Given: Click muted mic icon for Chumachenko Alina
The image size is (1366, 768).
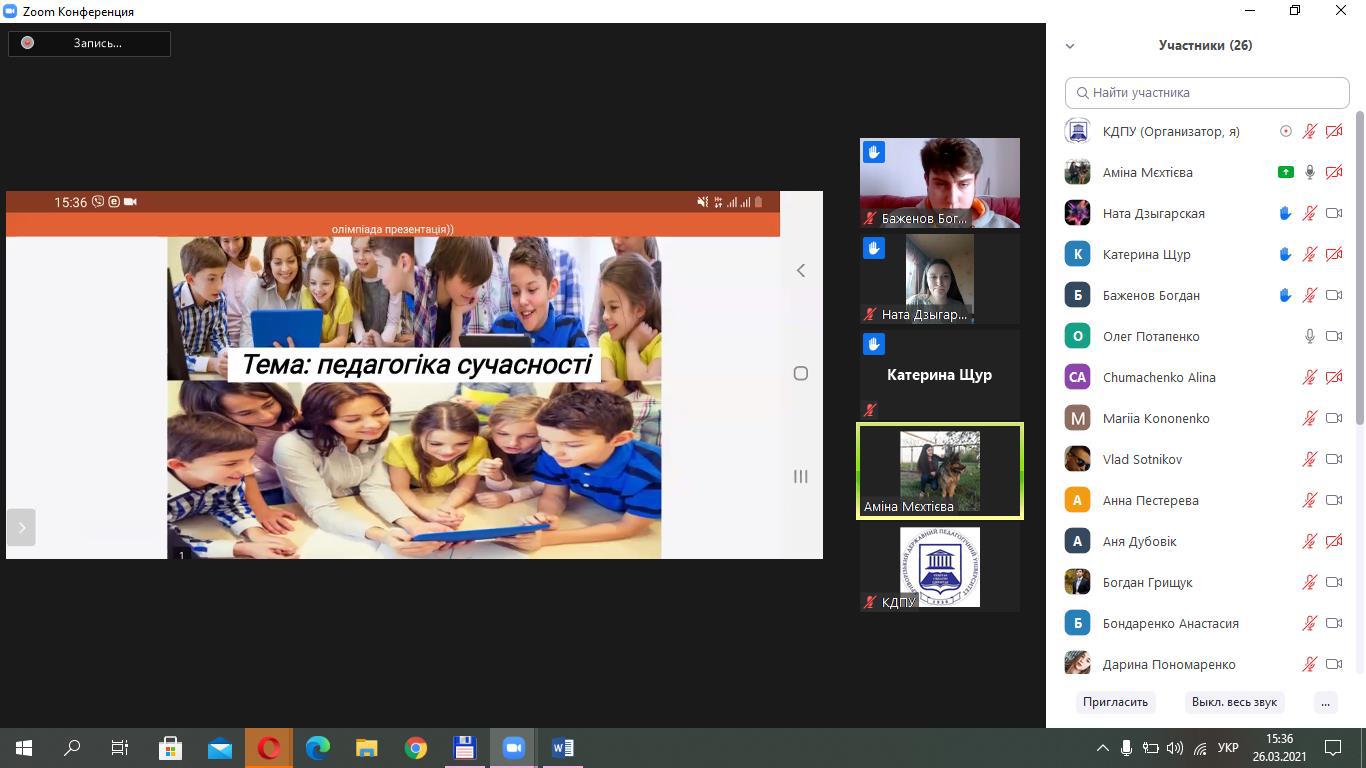Looking at the screenshot, I should pos(1310,377).
